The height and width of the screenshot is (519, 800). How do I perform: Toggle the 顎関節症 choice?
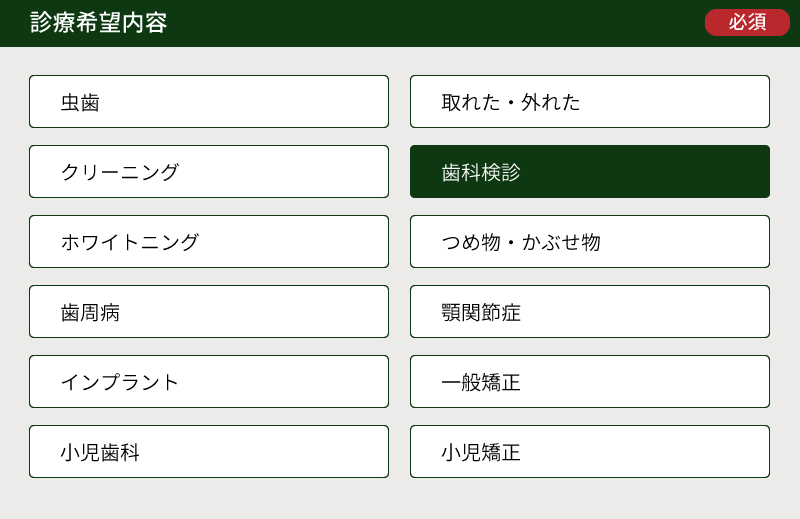(x=589, y=312)
